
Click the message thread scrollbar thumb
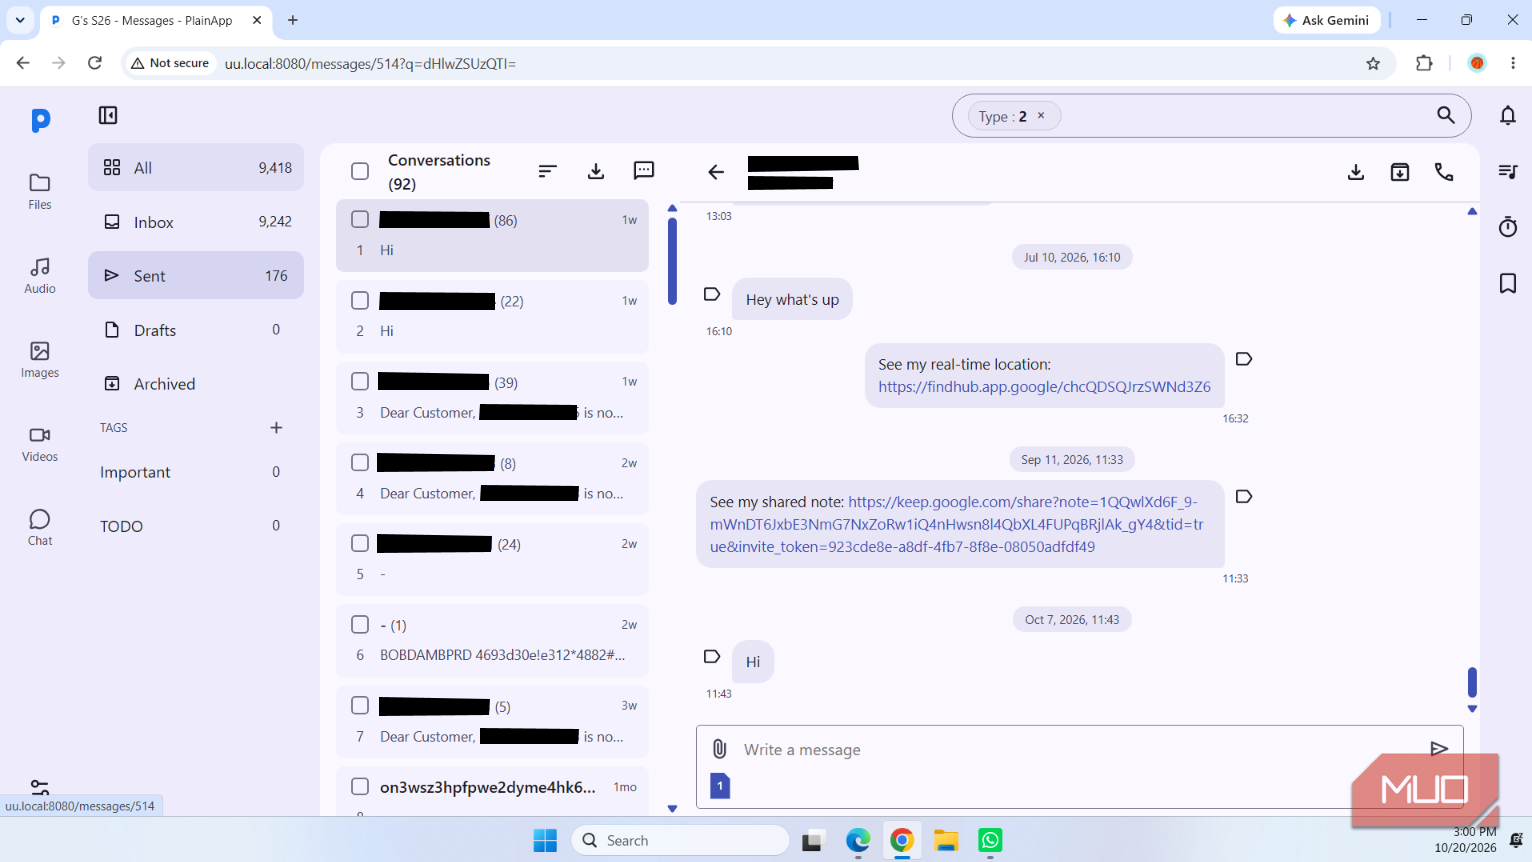(1472, 682)
